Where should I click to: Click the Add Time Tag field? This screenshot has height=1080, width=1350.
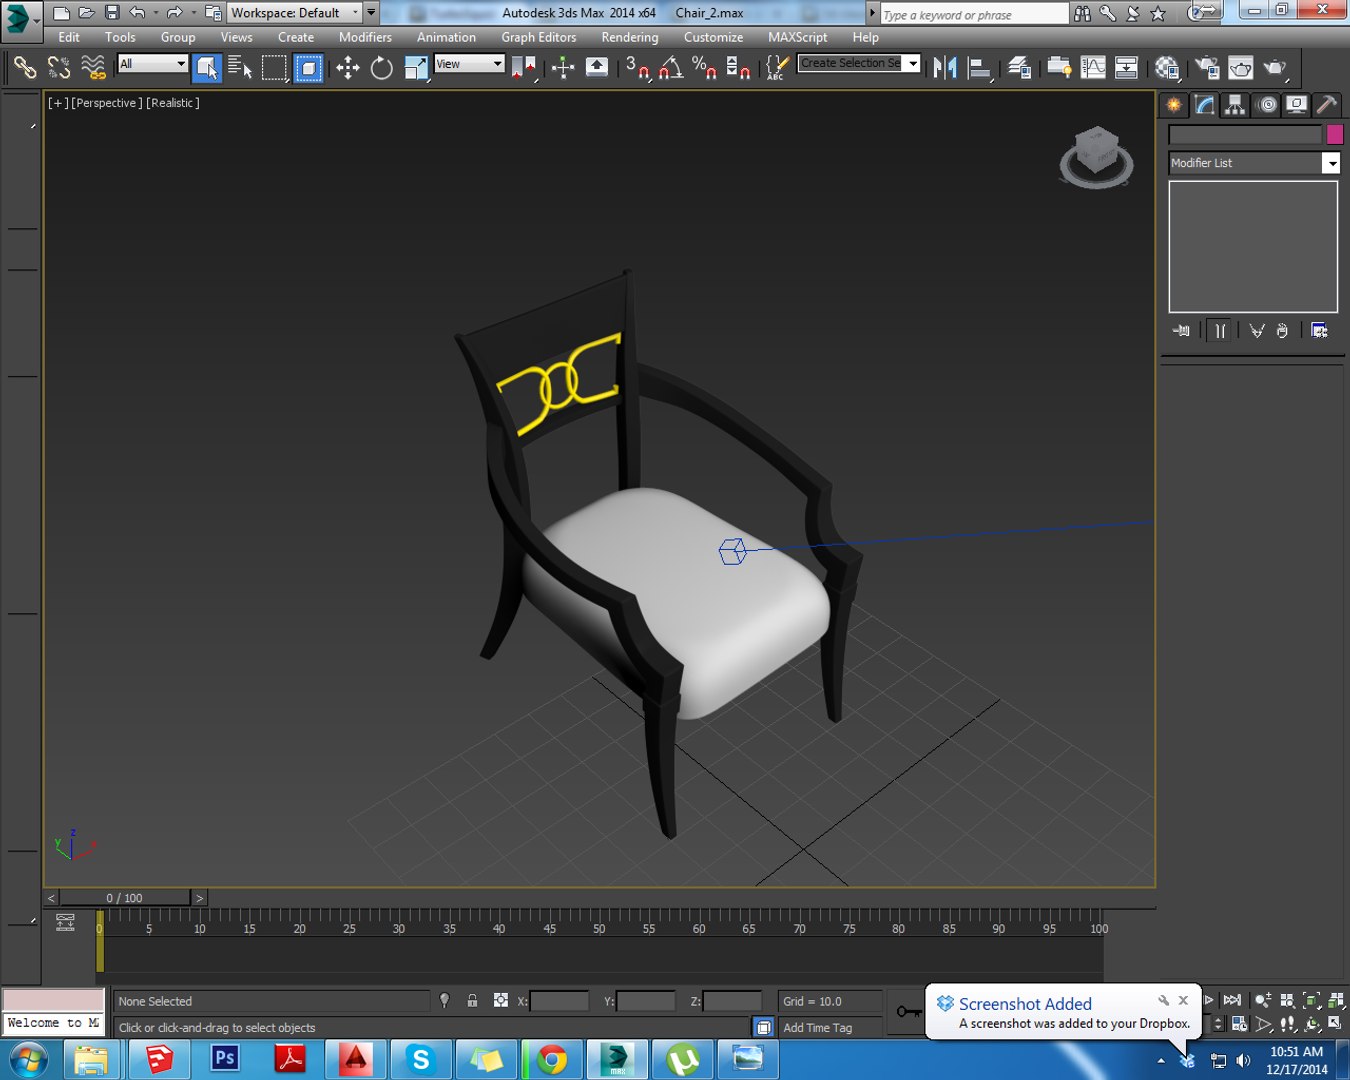tap(830, 1027)
